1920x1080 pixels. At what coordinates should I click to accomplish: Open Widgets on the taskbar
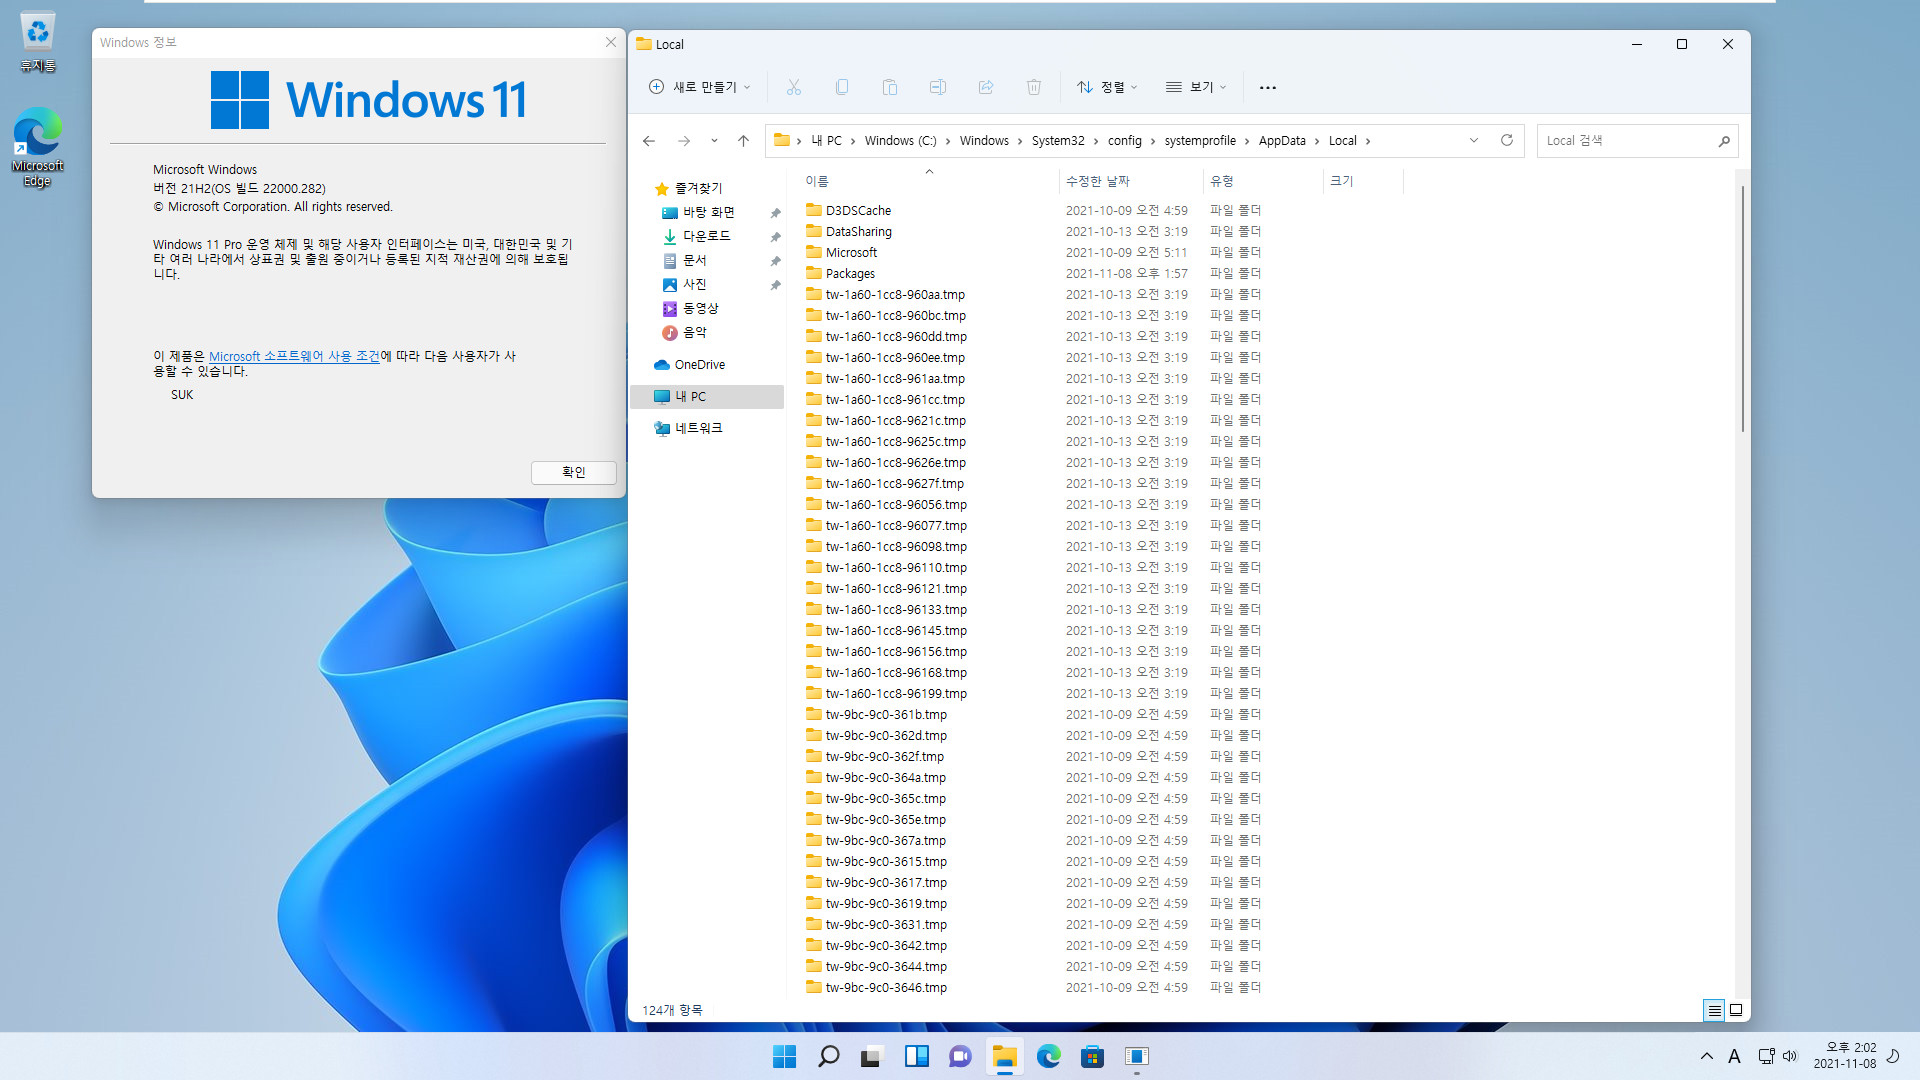(917, 1056)
